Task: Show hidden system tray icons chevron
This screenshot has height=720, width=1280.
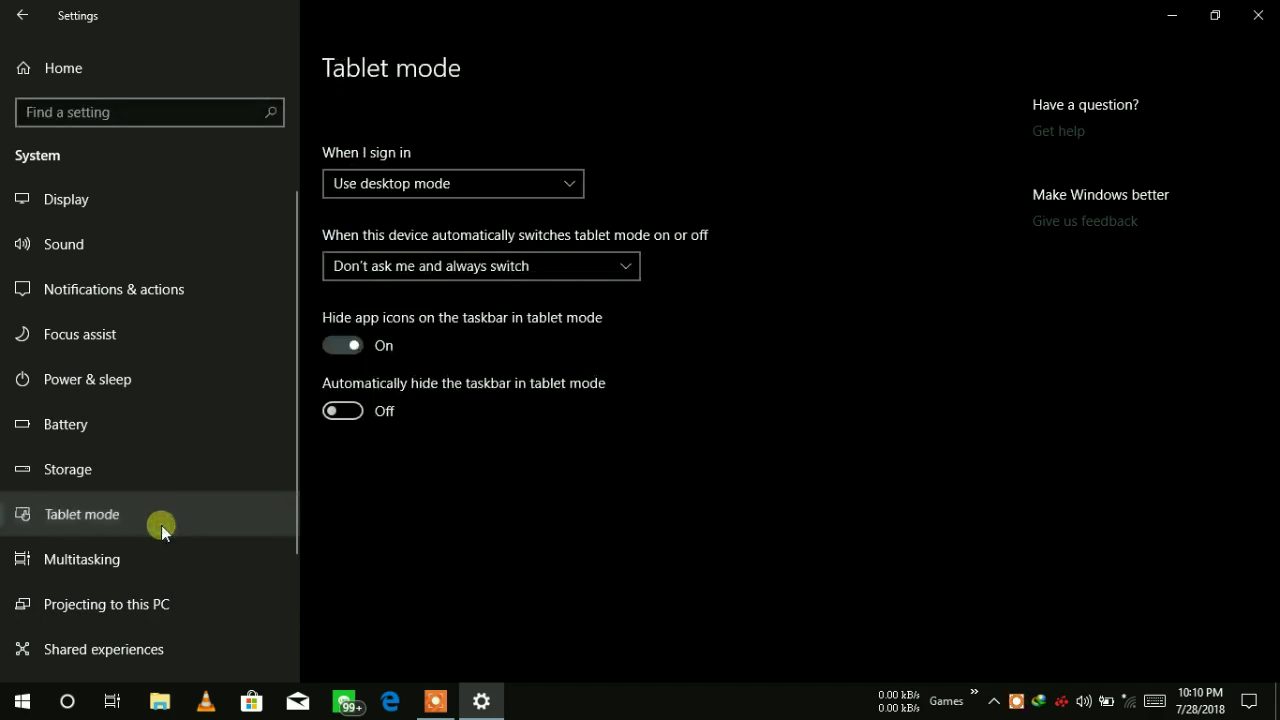Action: pos(994,701)
